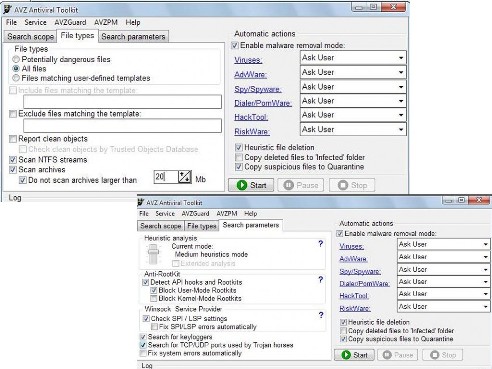Toggle Do not scan archives larger than
The height and width of the screenshot is (369, 492).
coord(23,180)
